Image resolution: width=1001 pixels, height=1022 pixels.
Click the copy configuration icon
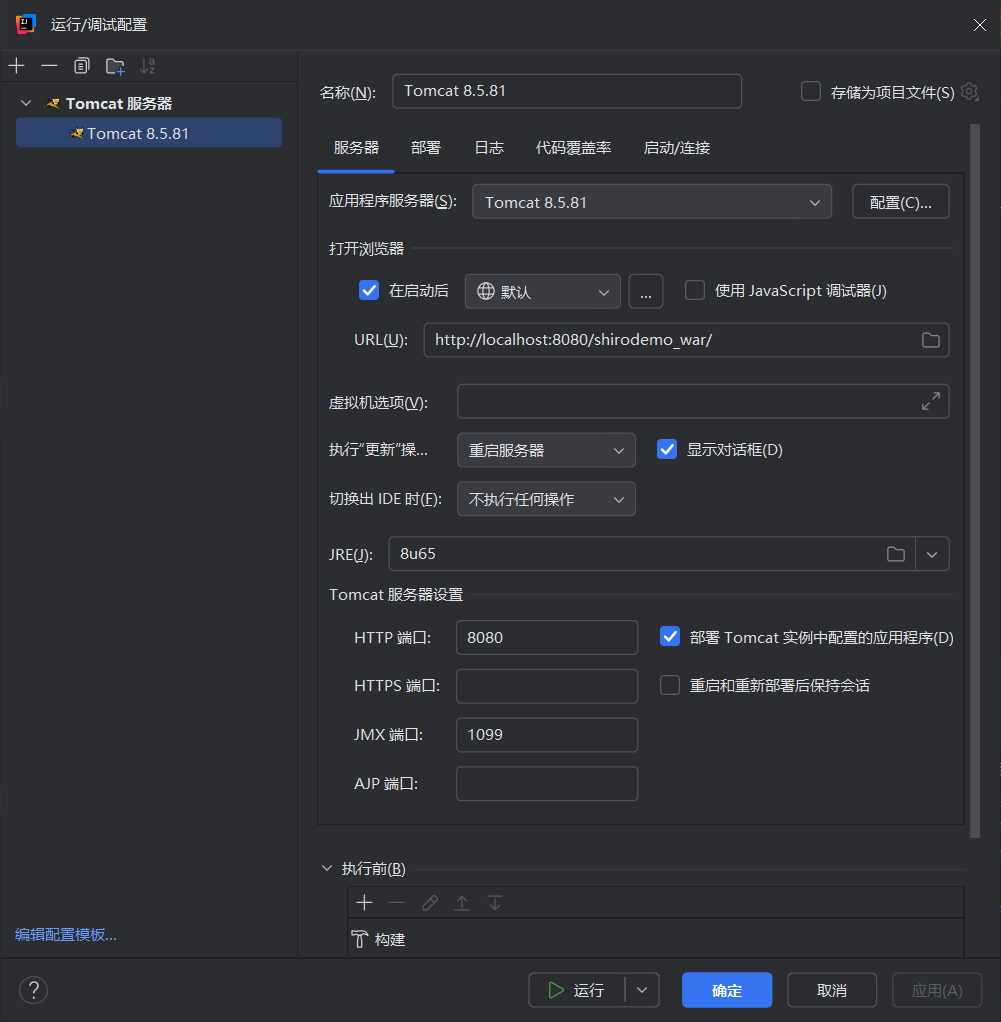click(x=82, y=66)
